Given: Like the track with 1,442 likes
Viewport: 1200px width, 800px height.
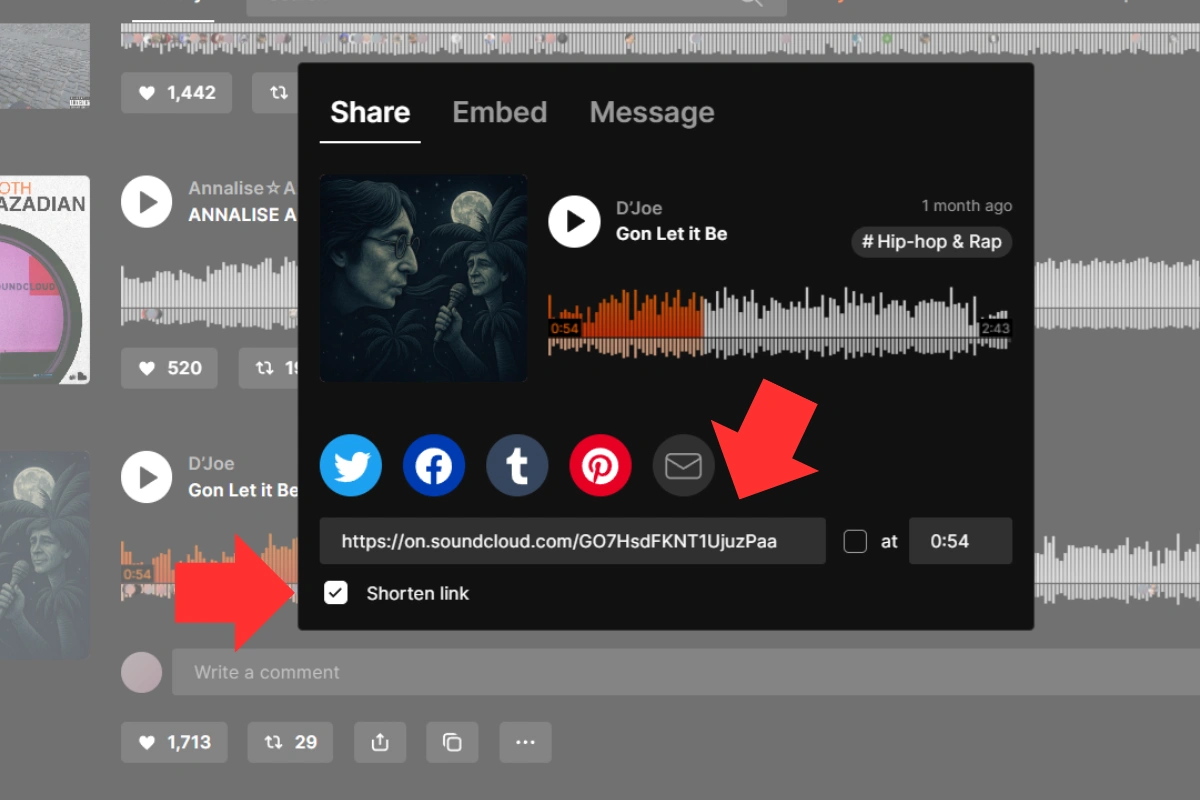Looking at the screenshot, I should tap(177, 93).
